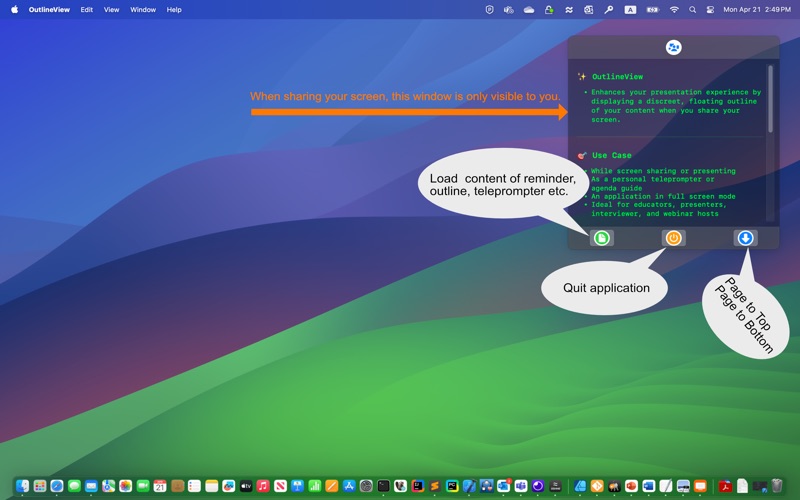
Task: Open Notes from the Dock
Action: point(212,486)
